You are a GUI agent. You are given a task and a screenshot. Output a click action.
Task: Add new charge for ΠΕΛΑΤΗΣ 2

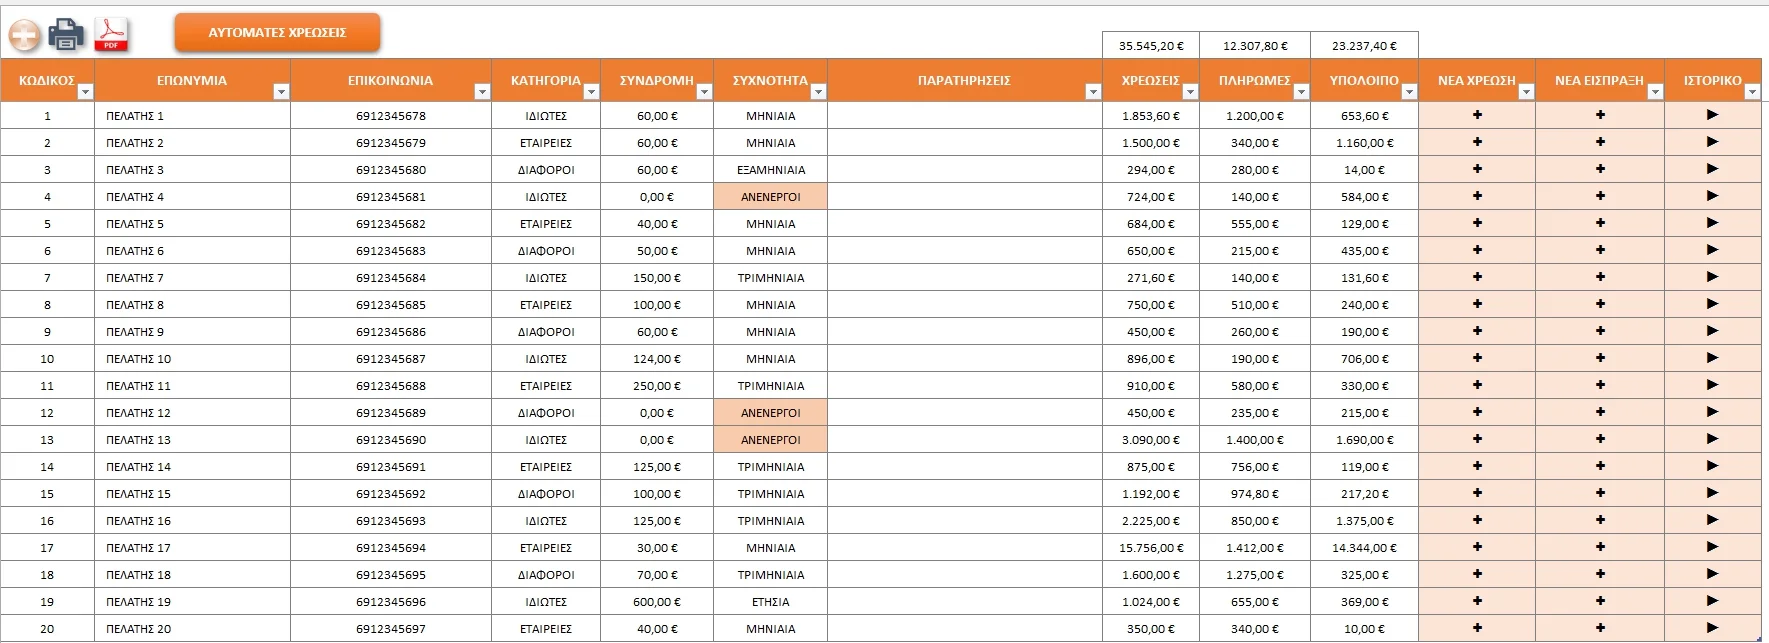1477,142
